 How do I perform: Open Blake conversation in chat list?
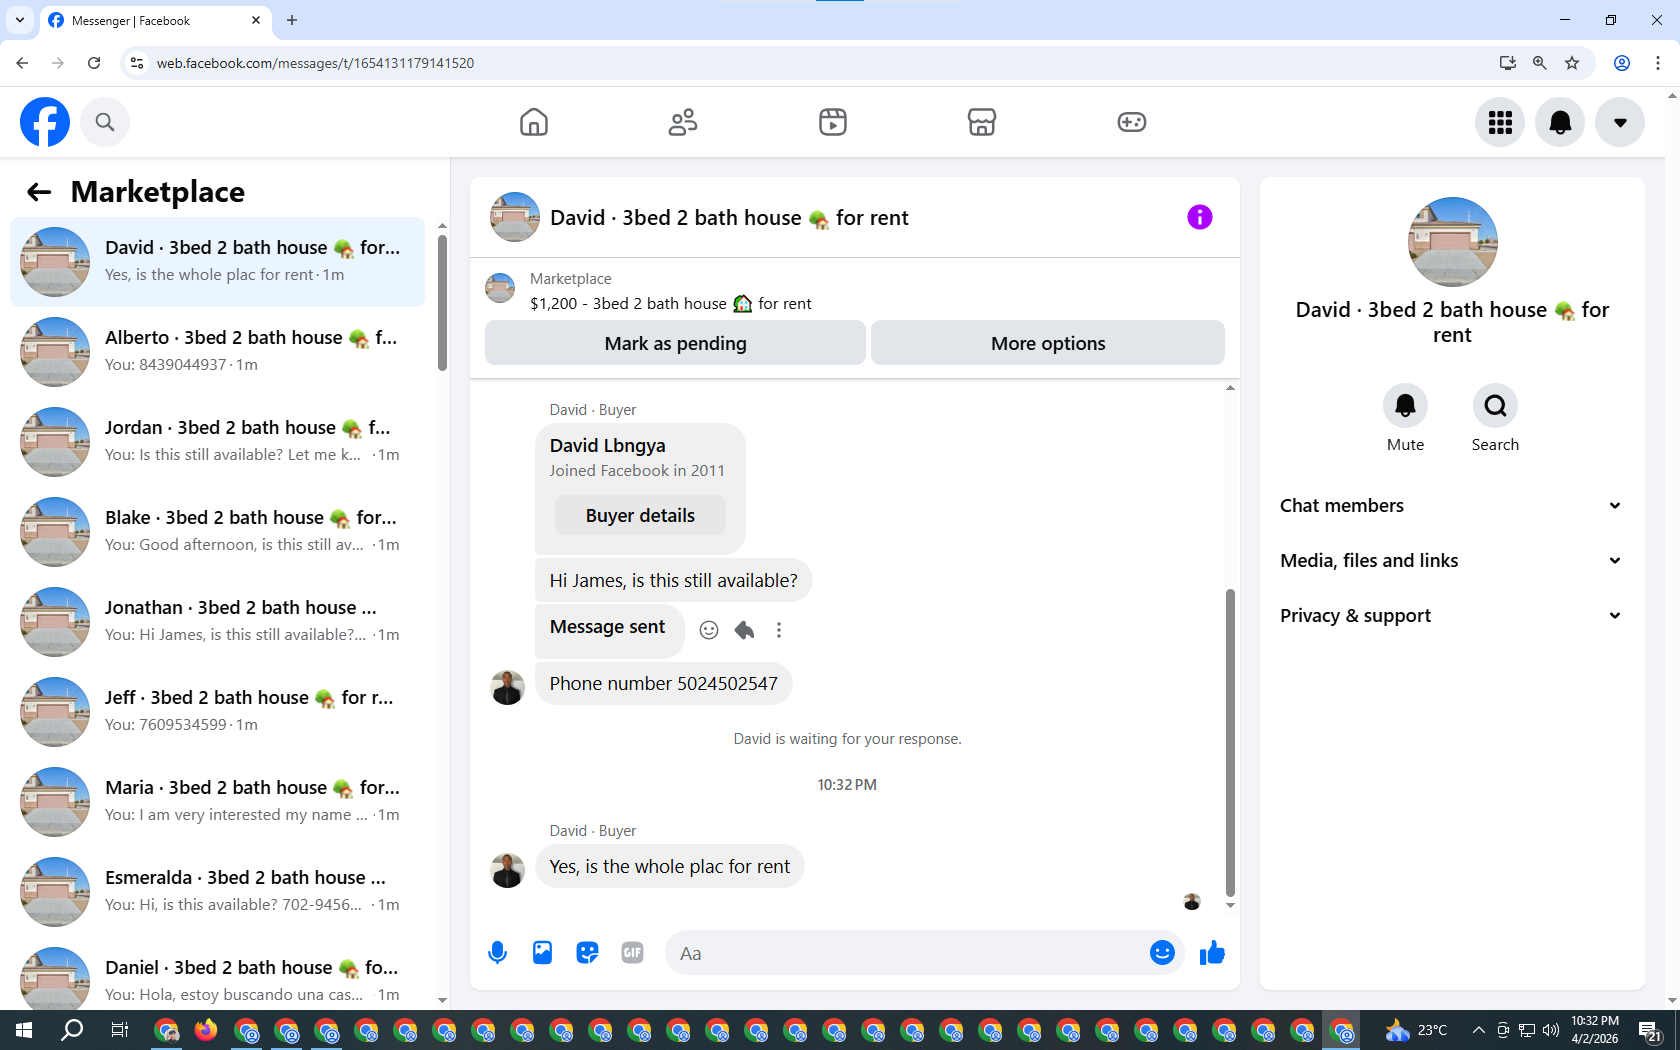point(218,532)
